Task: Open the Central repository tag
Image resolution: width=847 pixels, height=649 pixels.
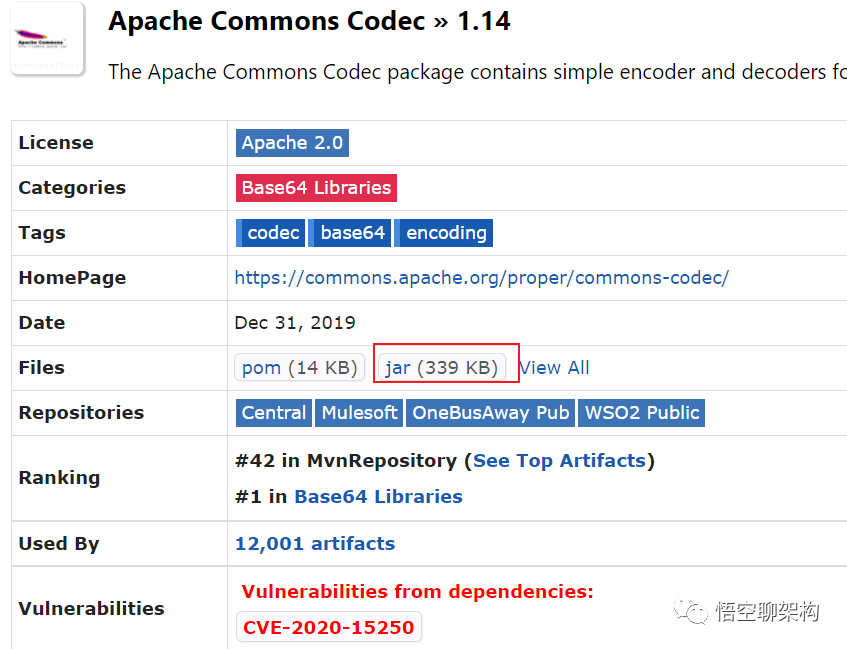Action: click(273, 413)
